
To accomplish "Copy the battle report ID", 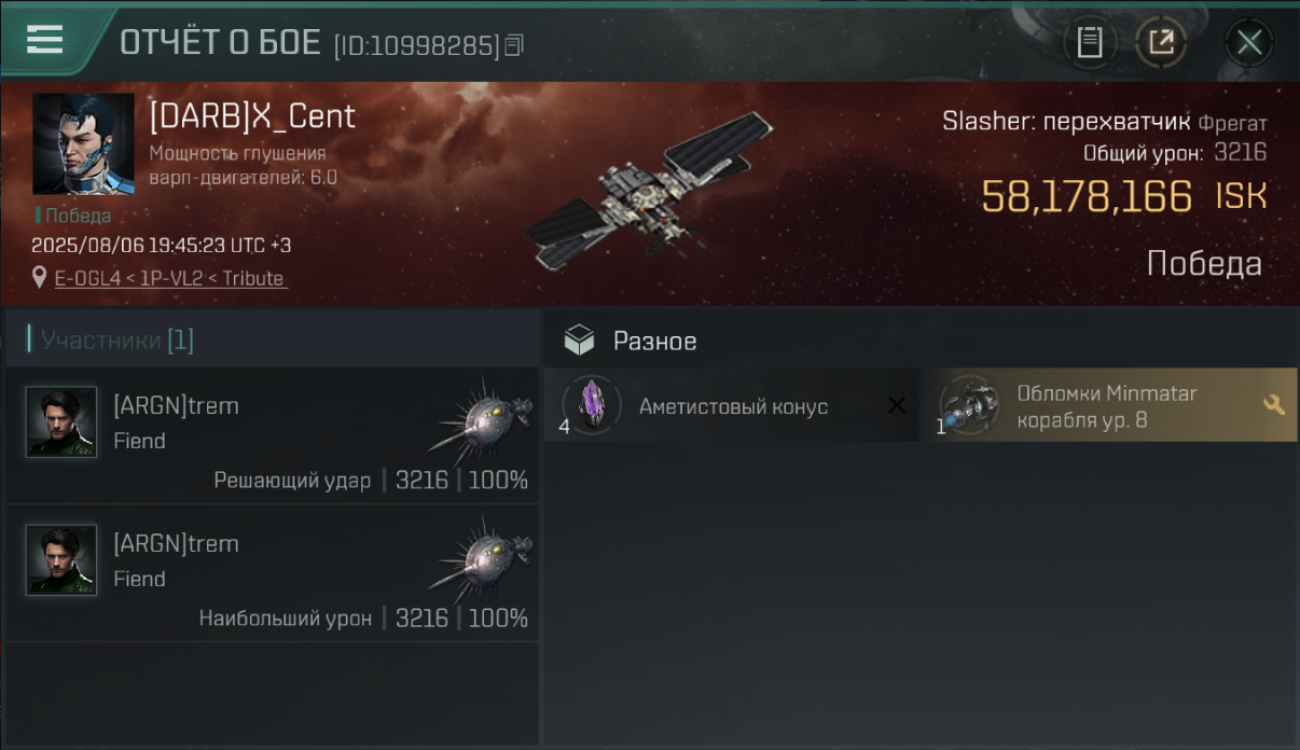I will coord(514,45).
